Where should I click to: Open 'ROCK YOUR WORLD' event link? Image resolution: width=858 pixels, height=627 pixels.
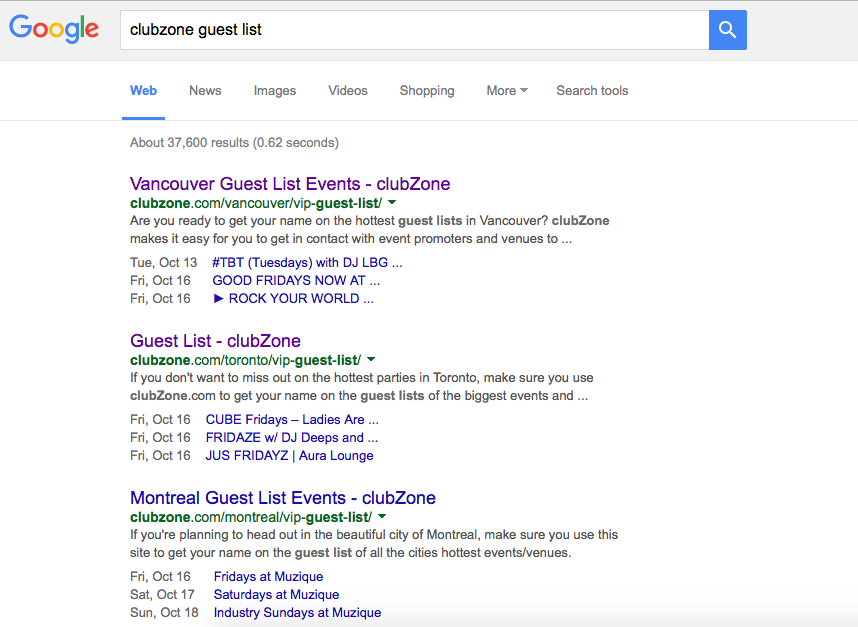[293, 299]
